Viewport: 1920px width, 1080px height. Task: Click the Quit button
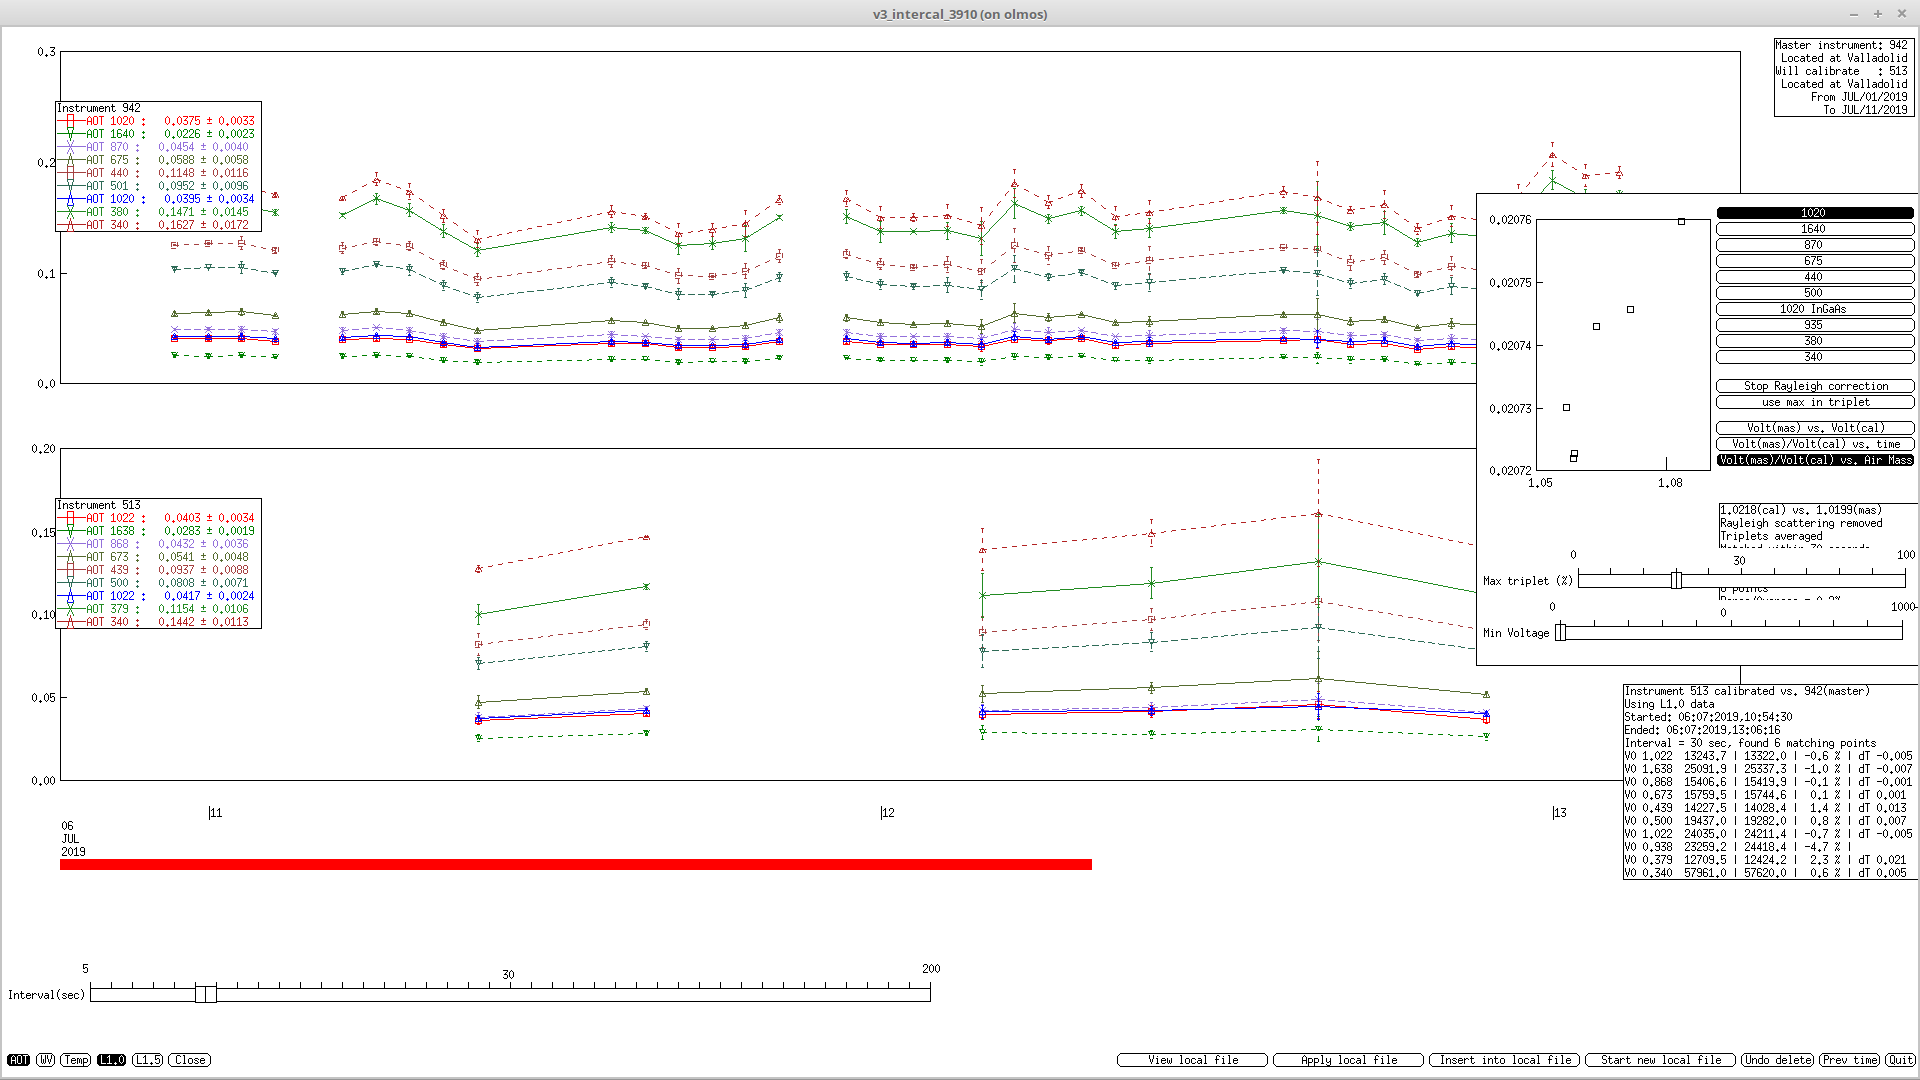pos(1900,1060)
